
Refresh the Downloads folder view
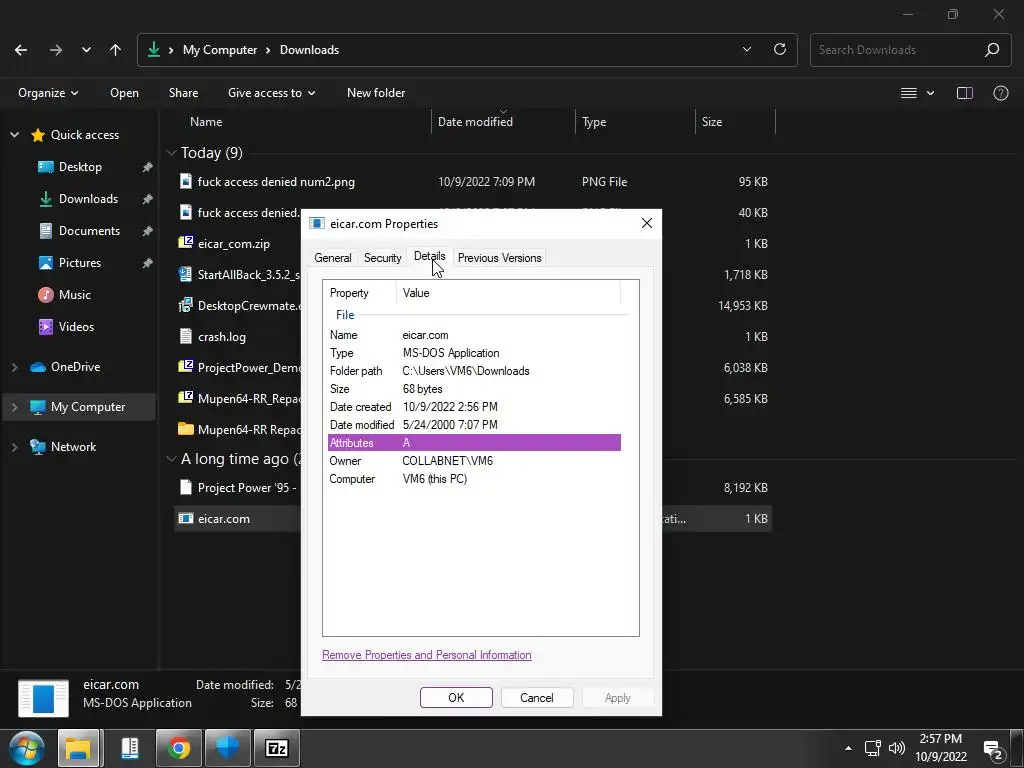pyautogui.click(x=780, y=50)
